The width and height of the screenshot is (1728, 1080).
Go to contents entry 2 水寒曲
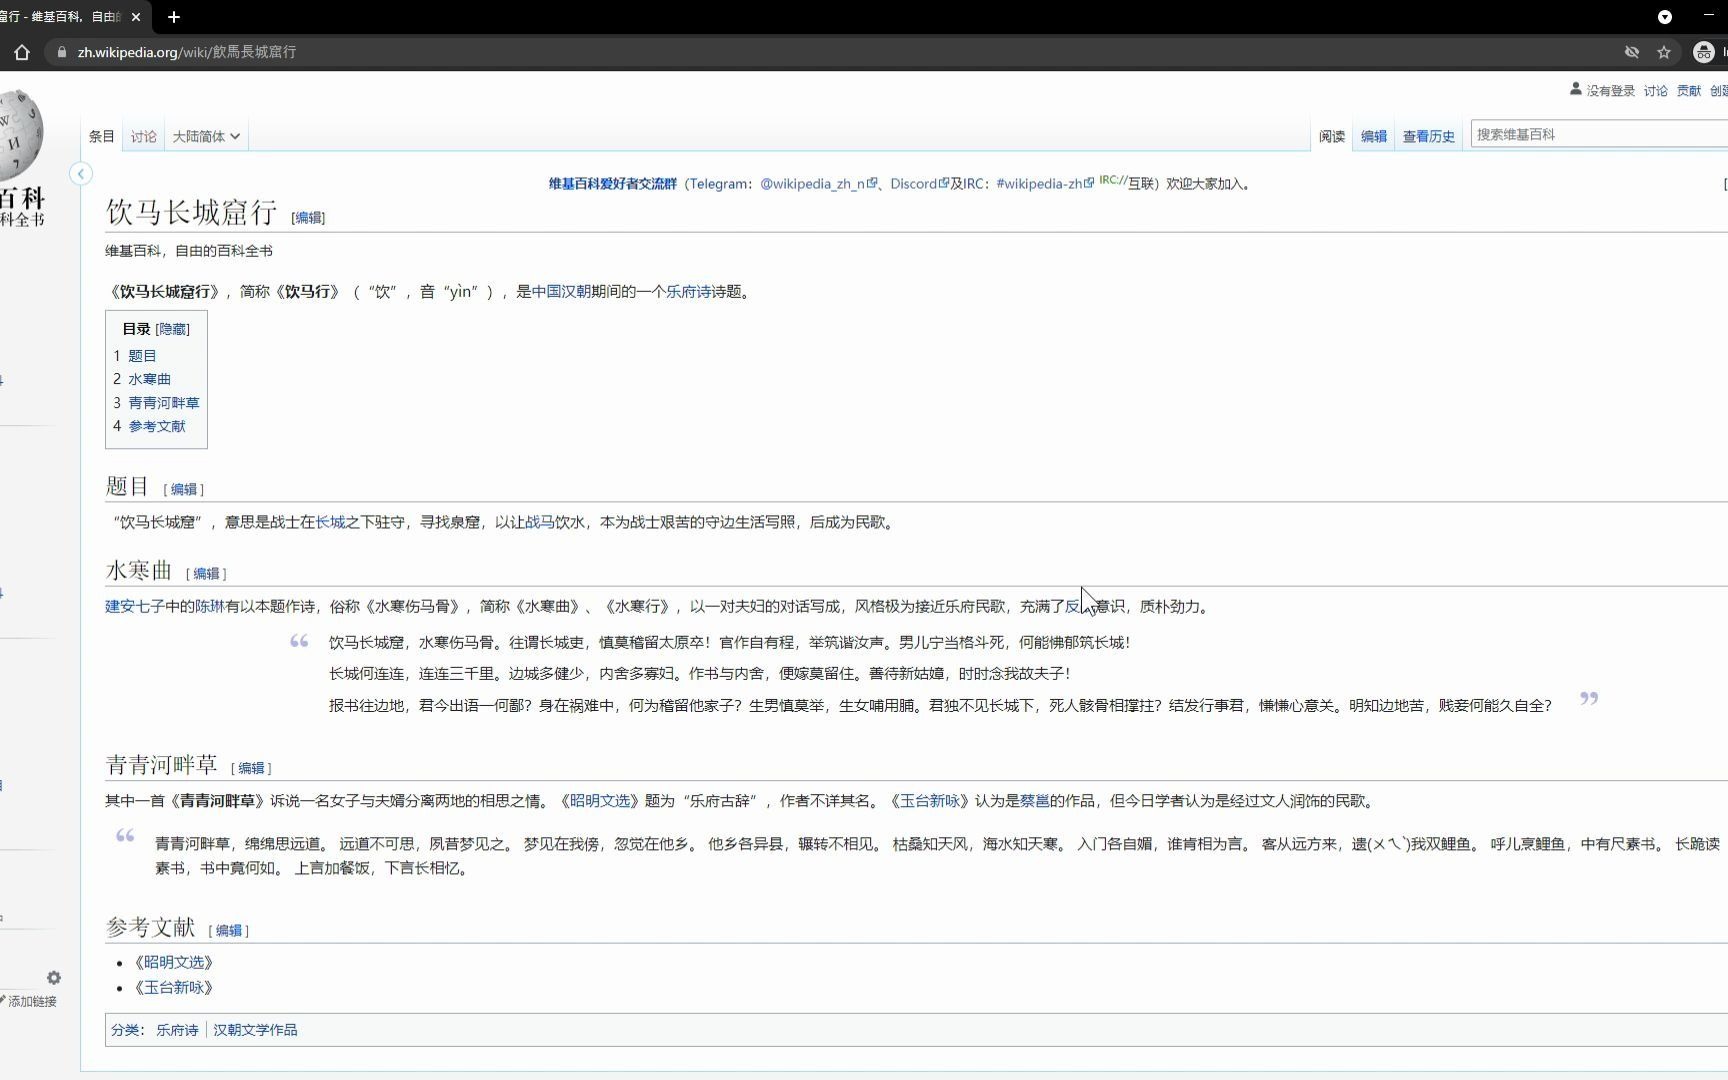coord(142,379)
